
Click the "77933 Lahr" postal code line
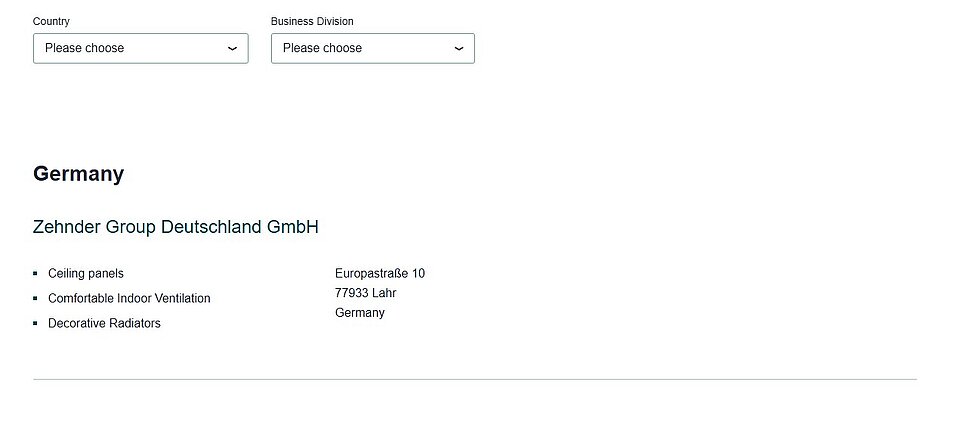[366, 293]
